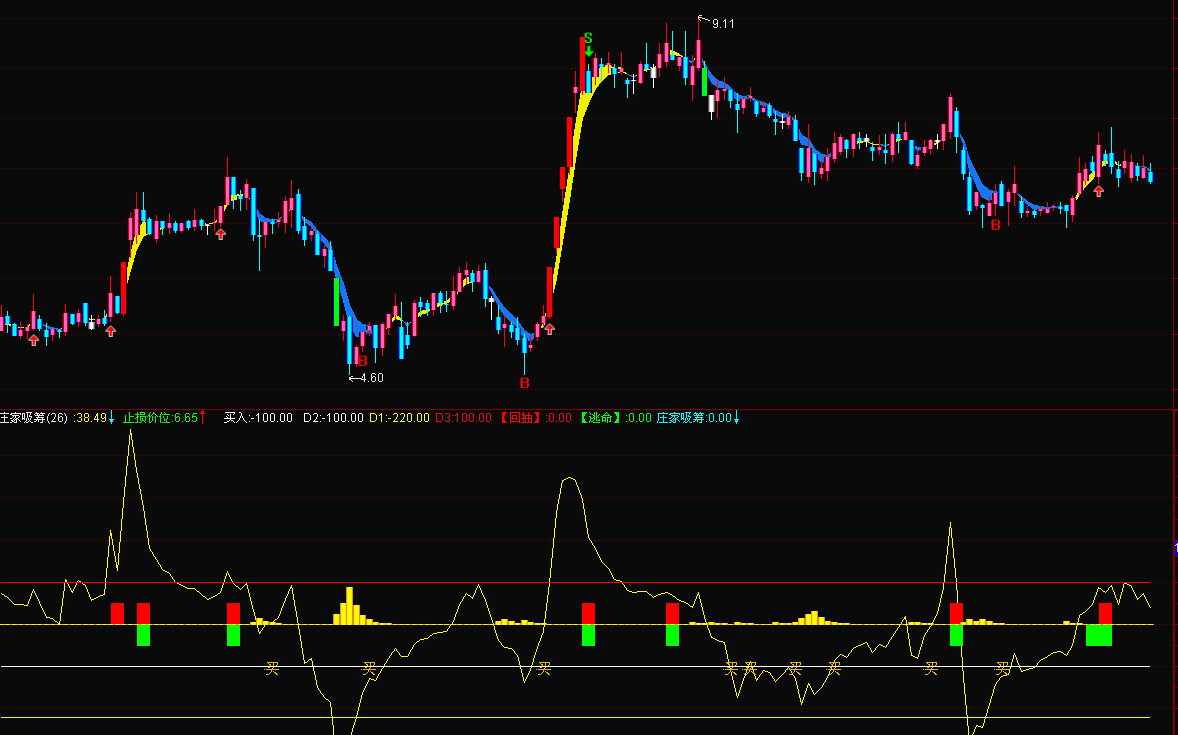Select the green 【逃命】:0.00 label
The height and width of the screenshot is (735, 1178).
[x=615, y=418]
